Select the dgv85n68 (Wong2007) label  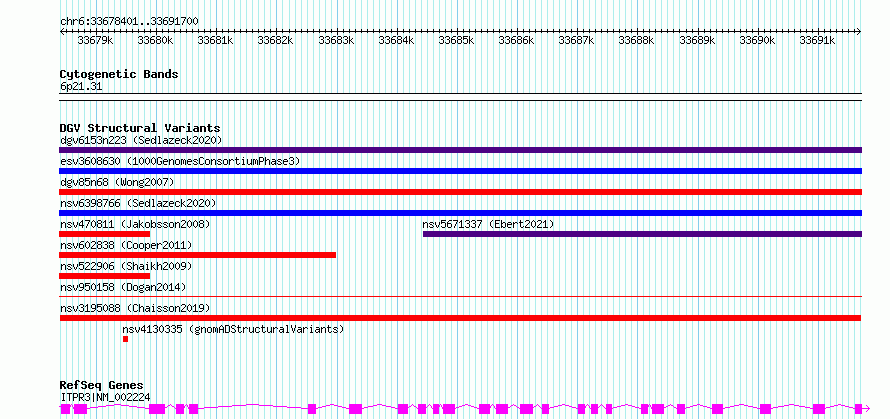pyautogui.click(x=117, y=182)
